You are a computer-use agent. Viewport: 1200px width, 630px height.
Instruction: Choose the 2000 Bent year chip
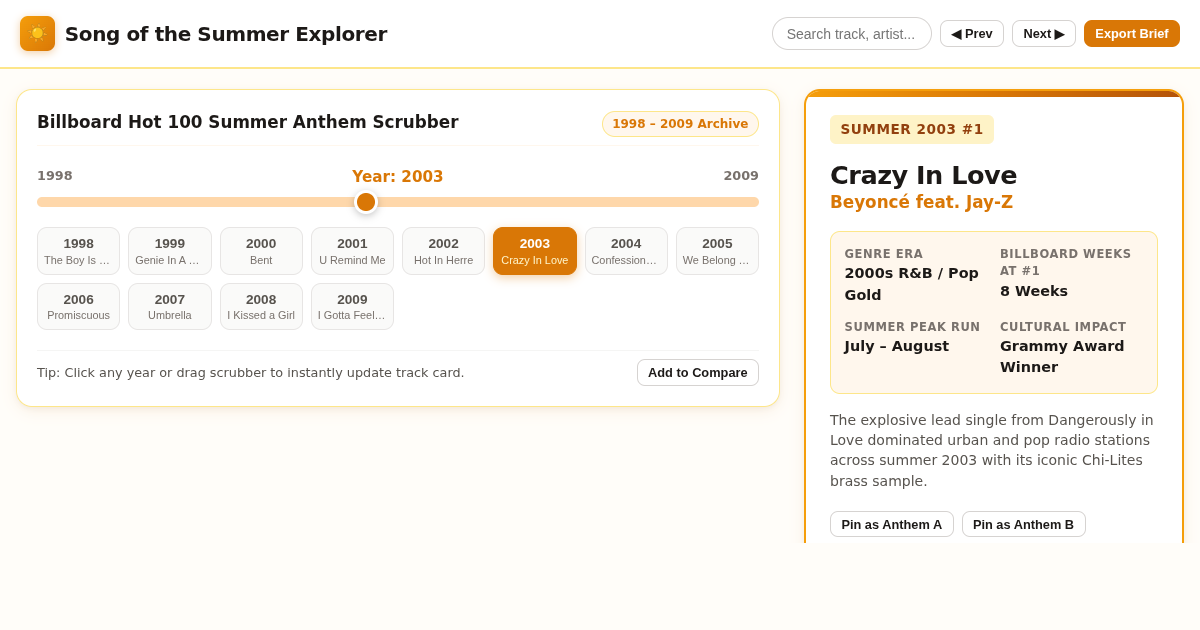click(x=261, y=251)
